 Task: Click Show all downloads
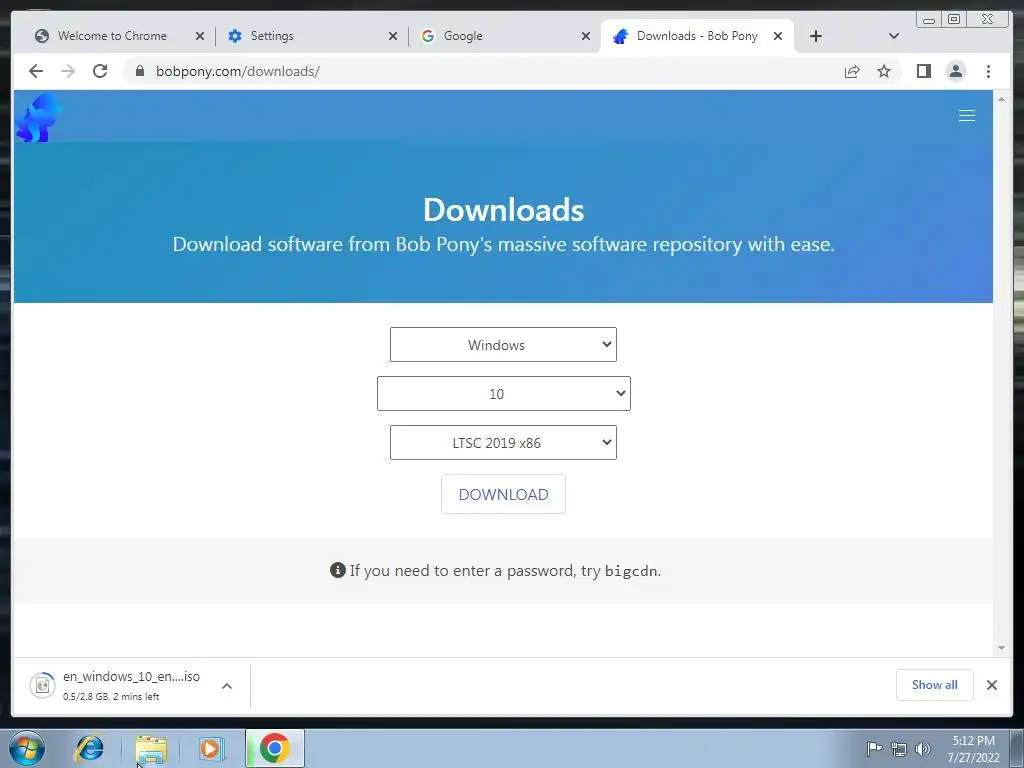pyautogui.click(x=935, y=684)
